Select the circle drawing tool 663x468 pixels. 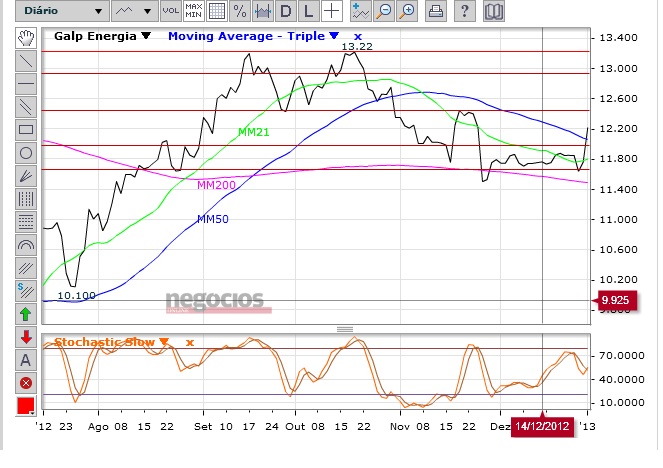(x=26, y=153)
